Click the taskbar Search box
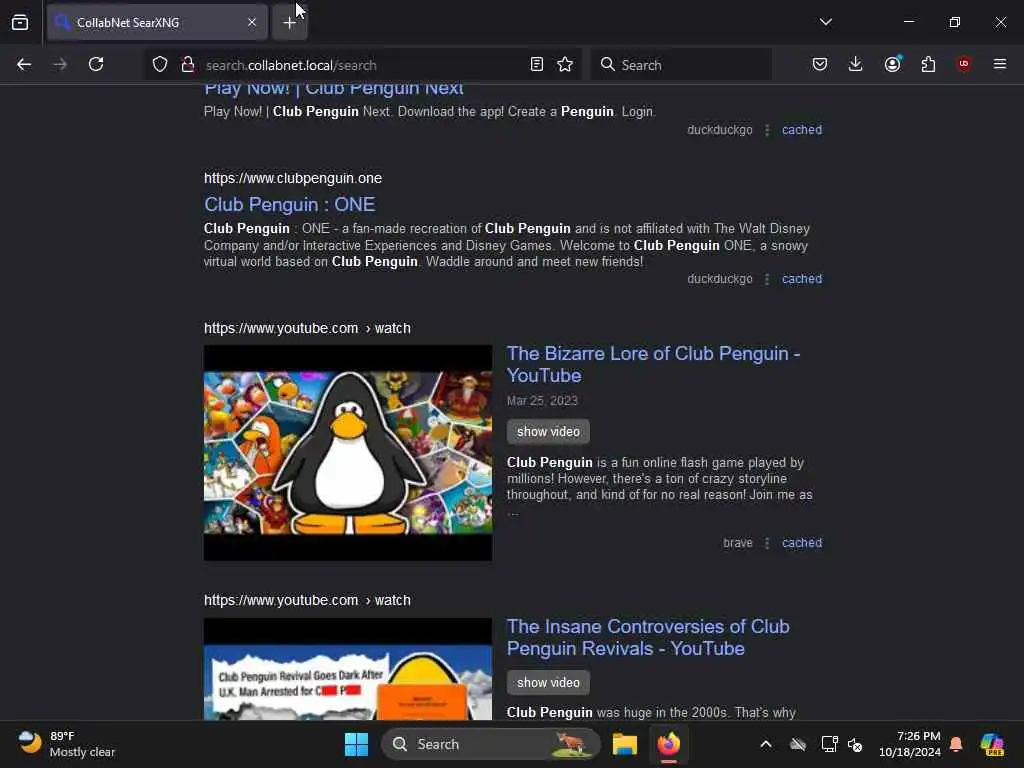The image size is (1024, 768). (x=490, y=744)
